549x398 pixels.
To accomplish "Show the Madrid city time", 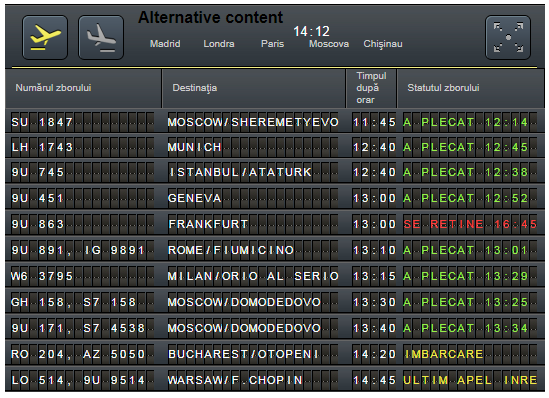I will click(165, 44).
